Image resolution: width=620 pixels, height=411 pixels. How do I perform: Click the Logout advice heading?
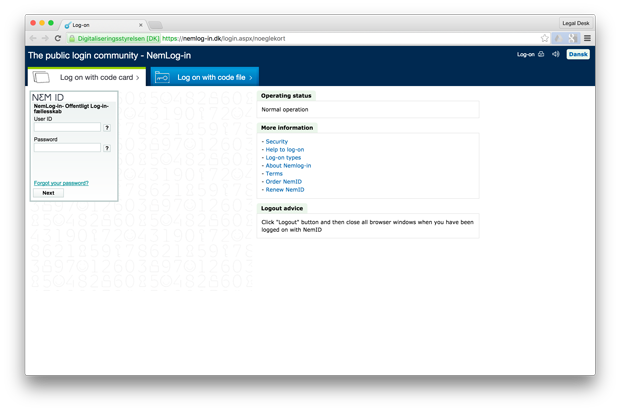coord(282,208)
